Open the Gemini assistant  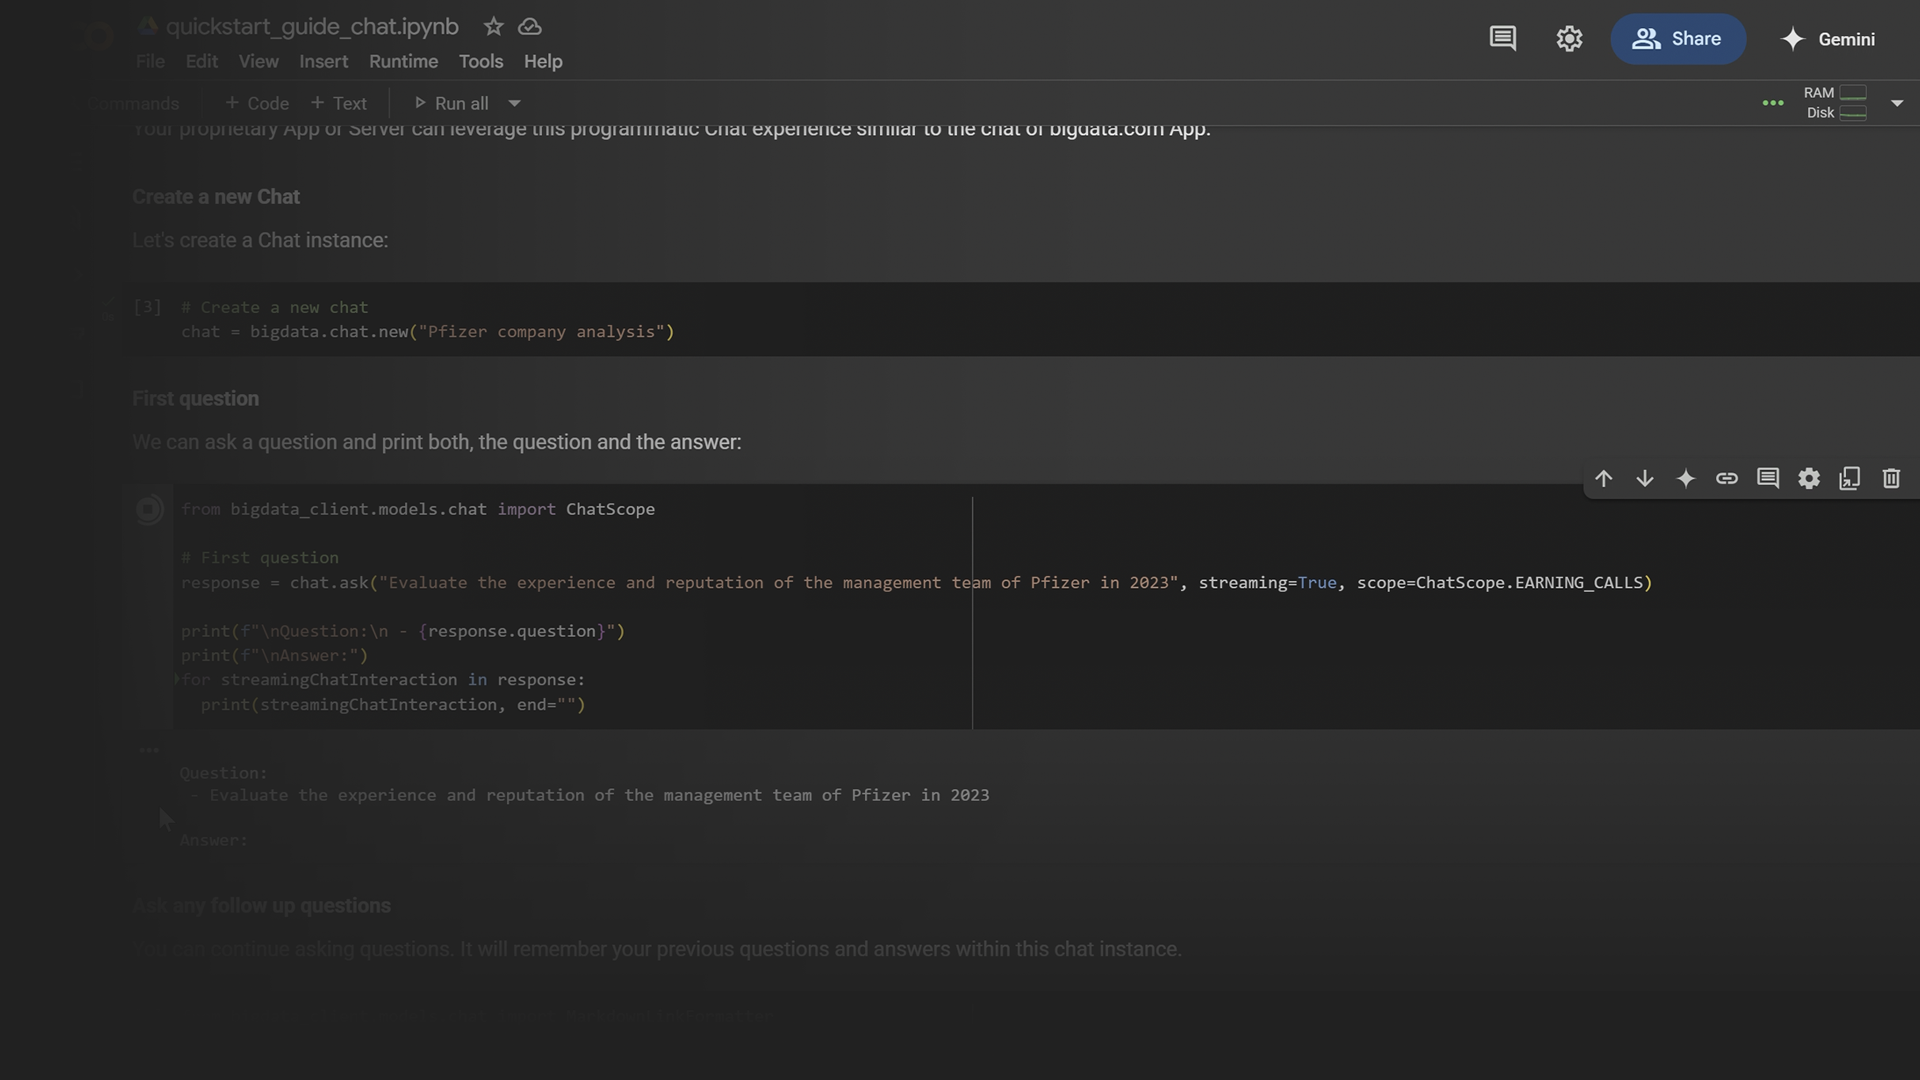1828,39
